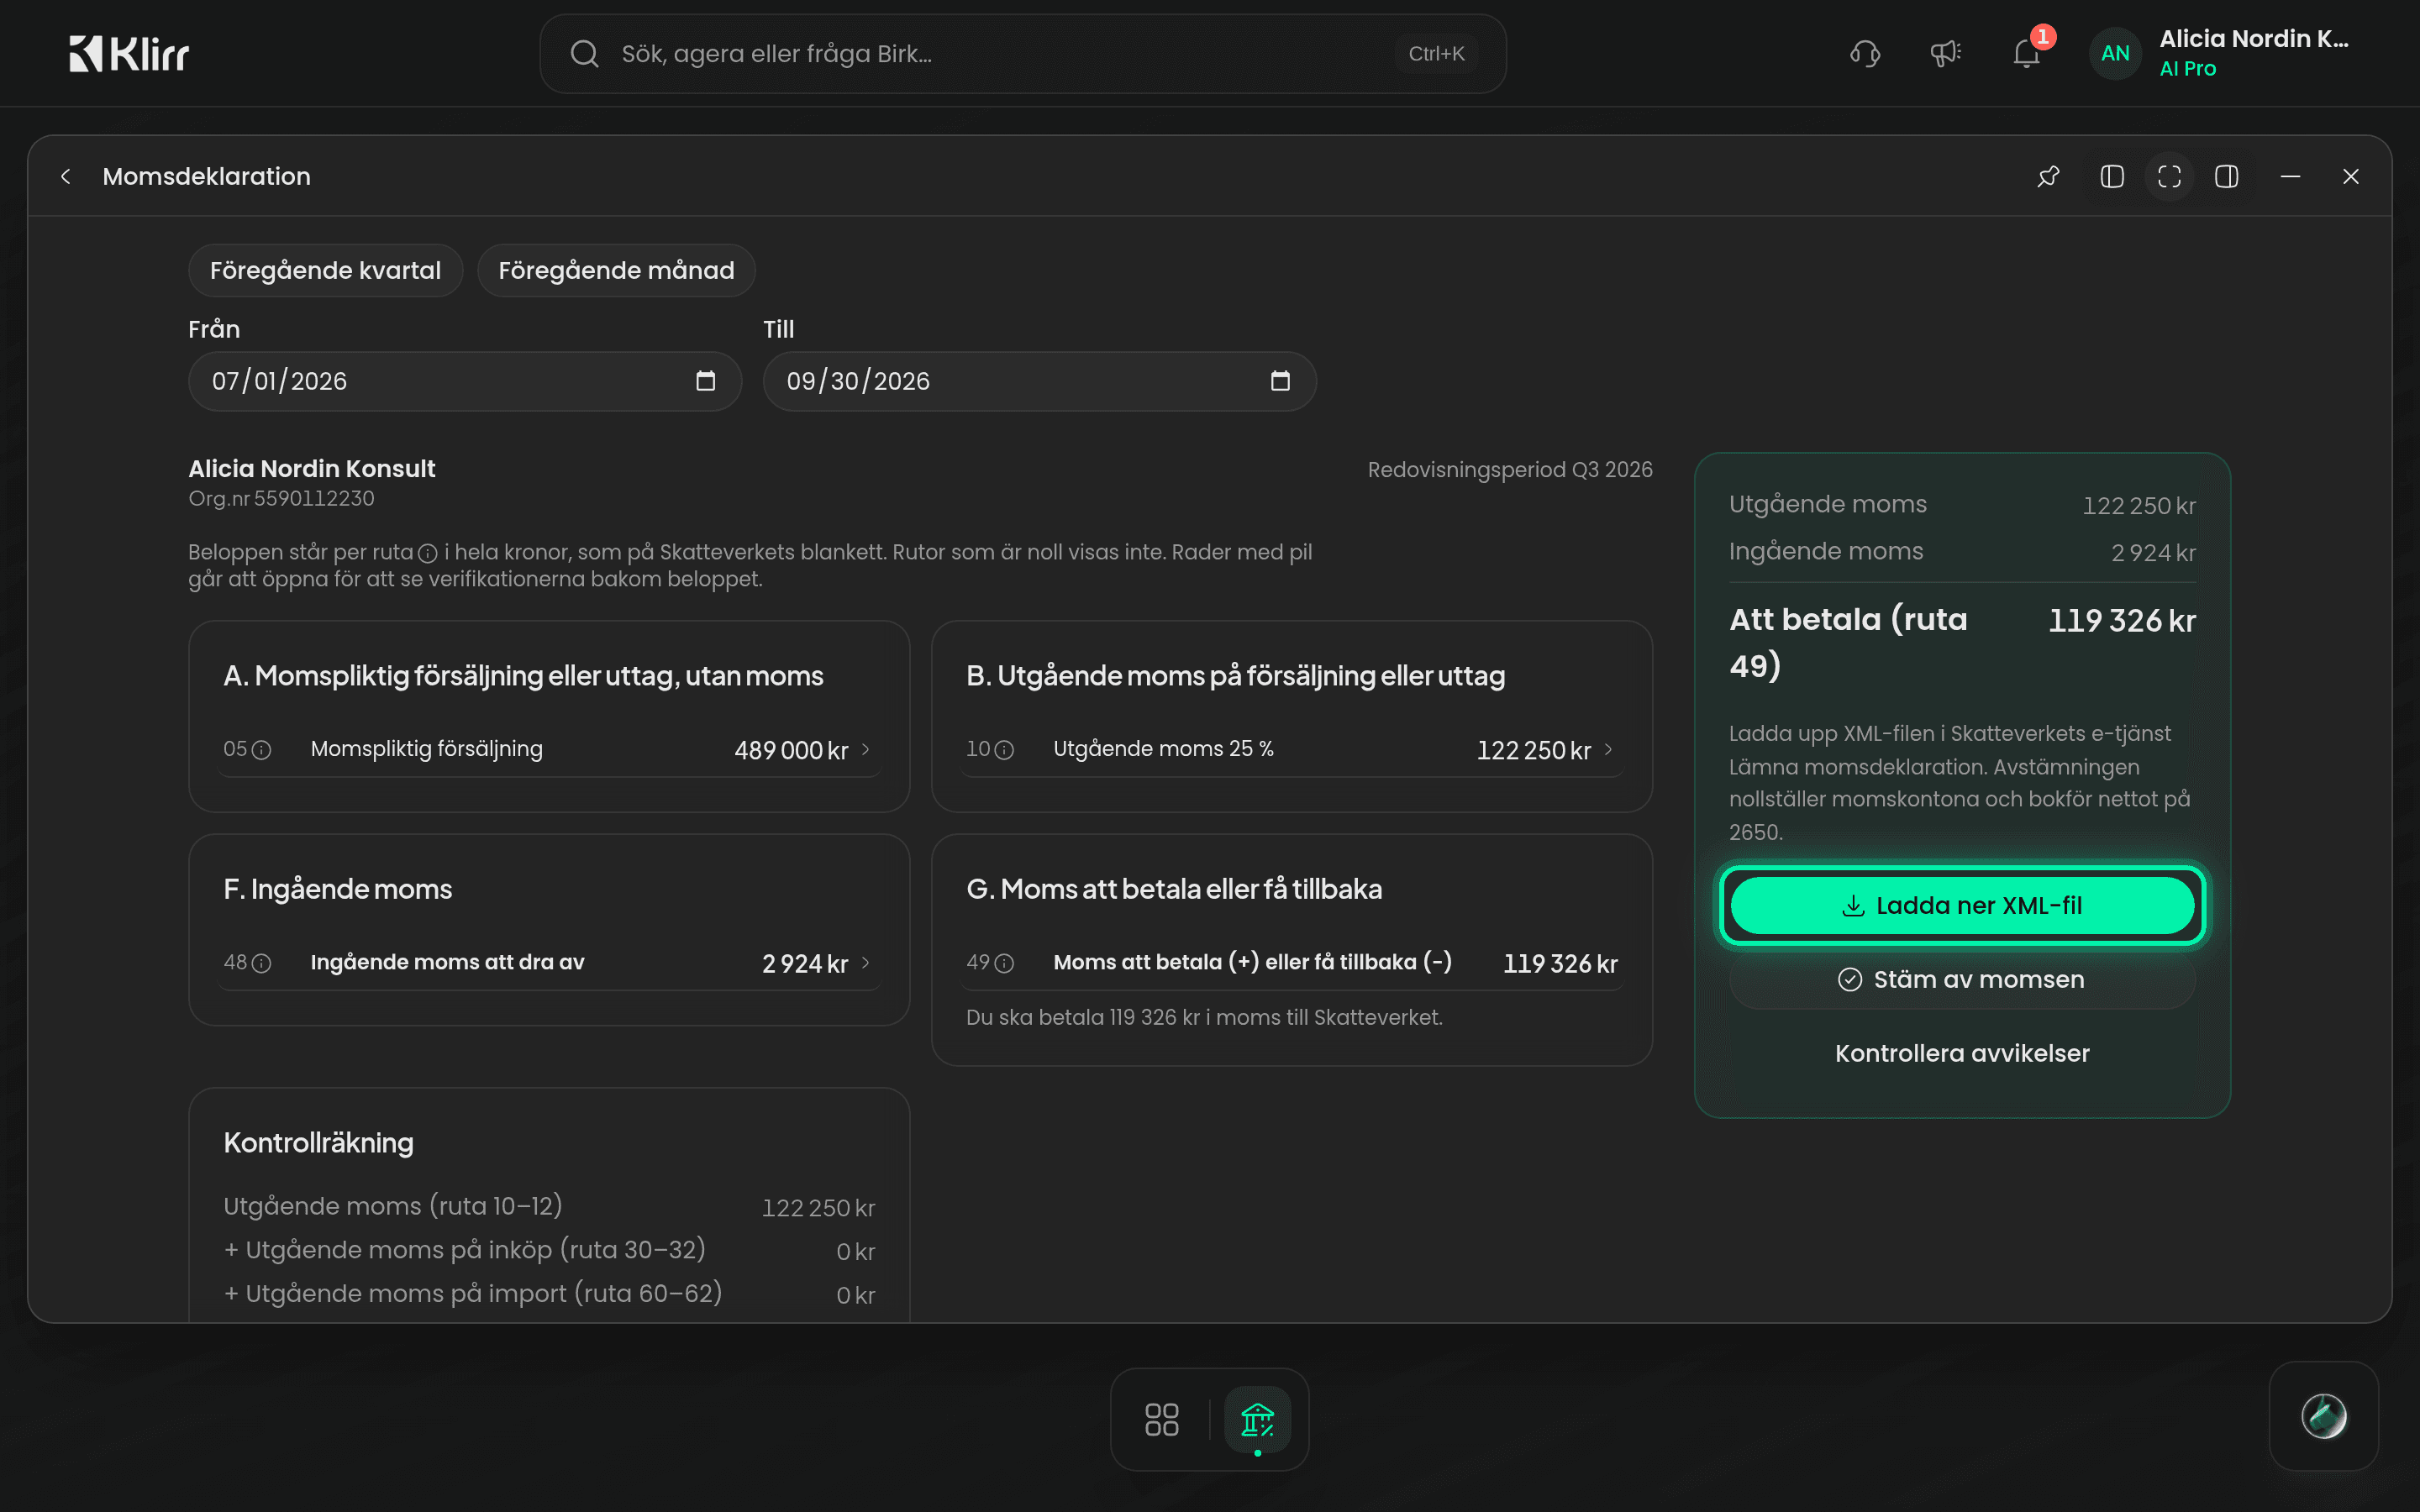Edit the Till date field

(x=1039, y=380)
